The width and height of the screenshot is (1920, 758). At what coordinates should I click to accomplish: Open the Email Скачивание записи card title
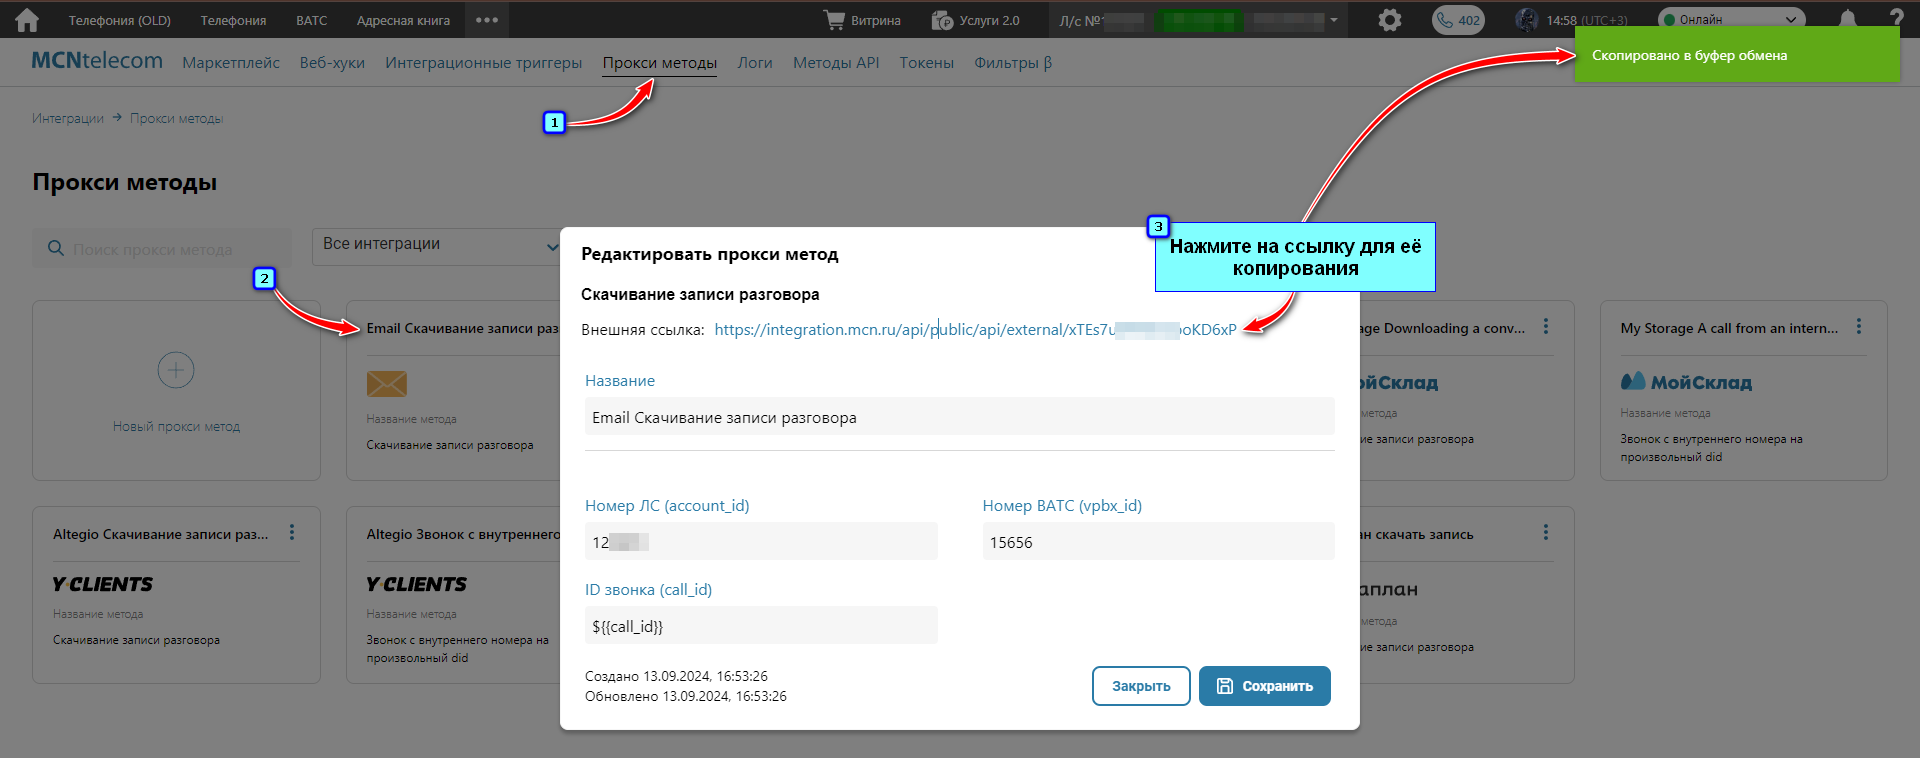tap(463, 328)
